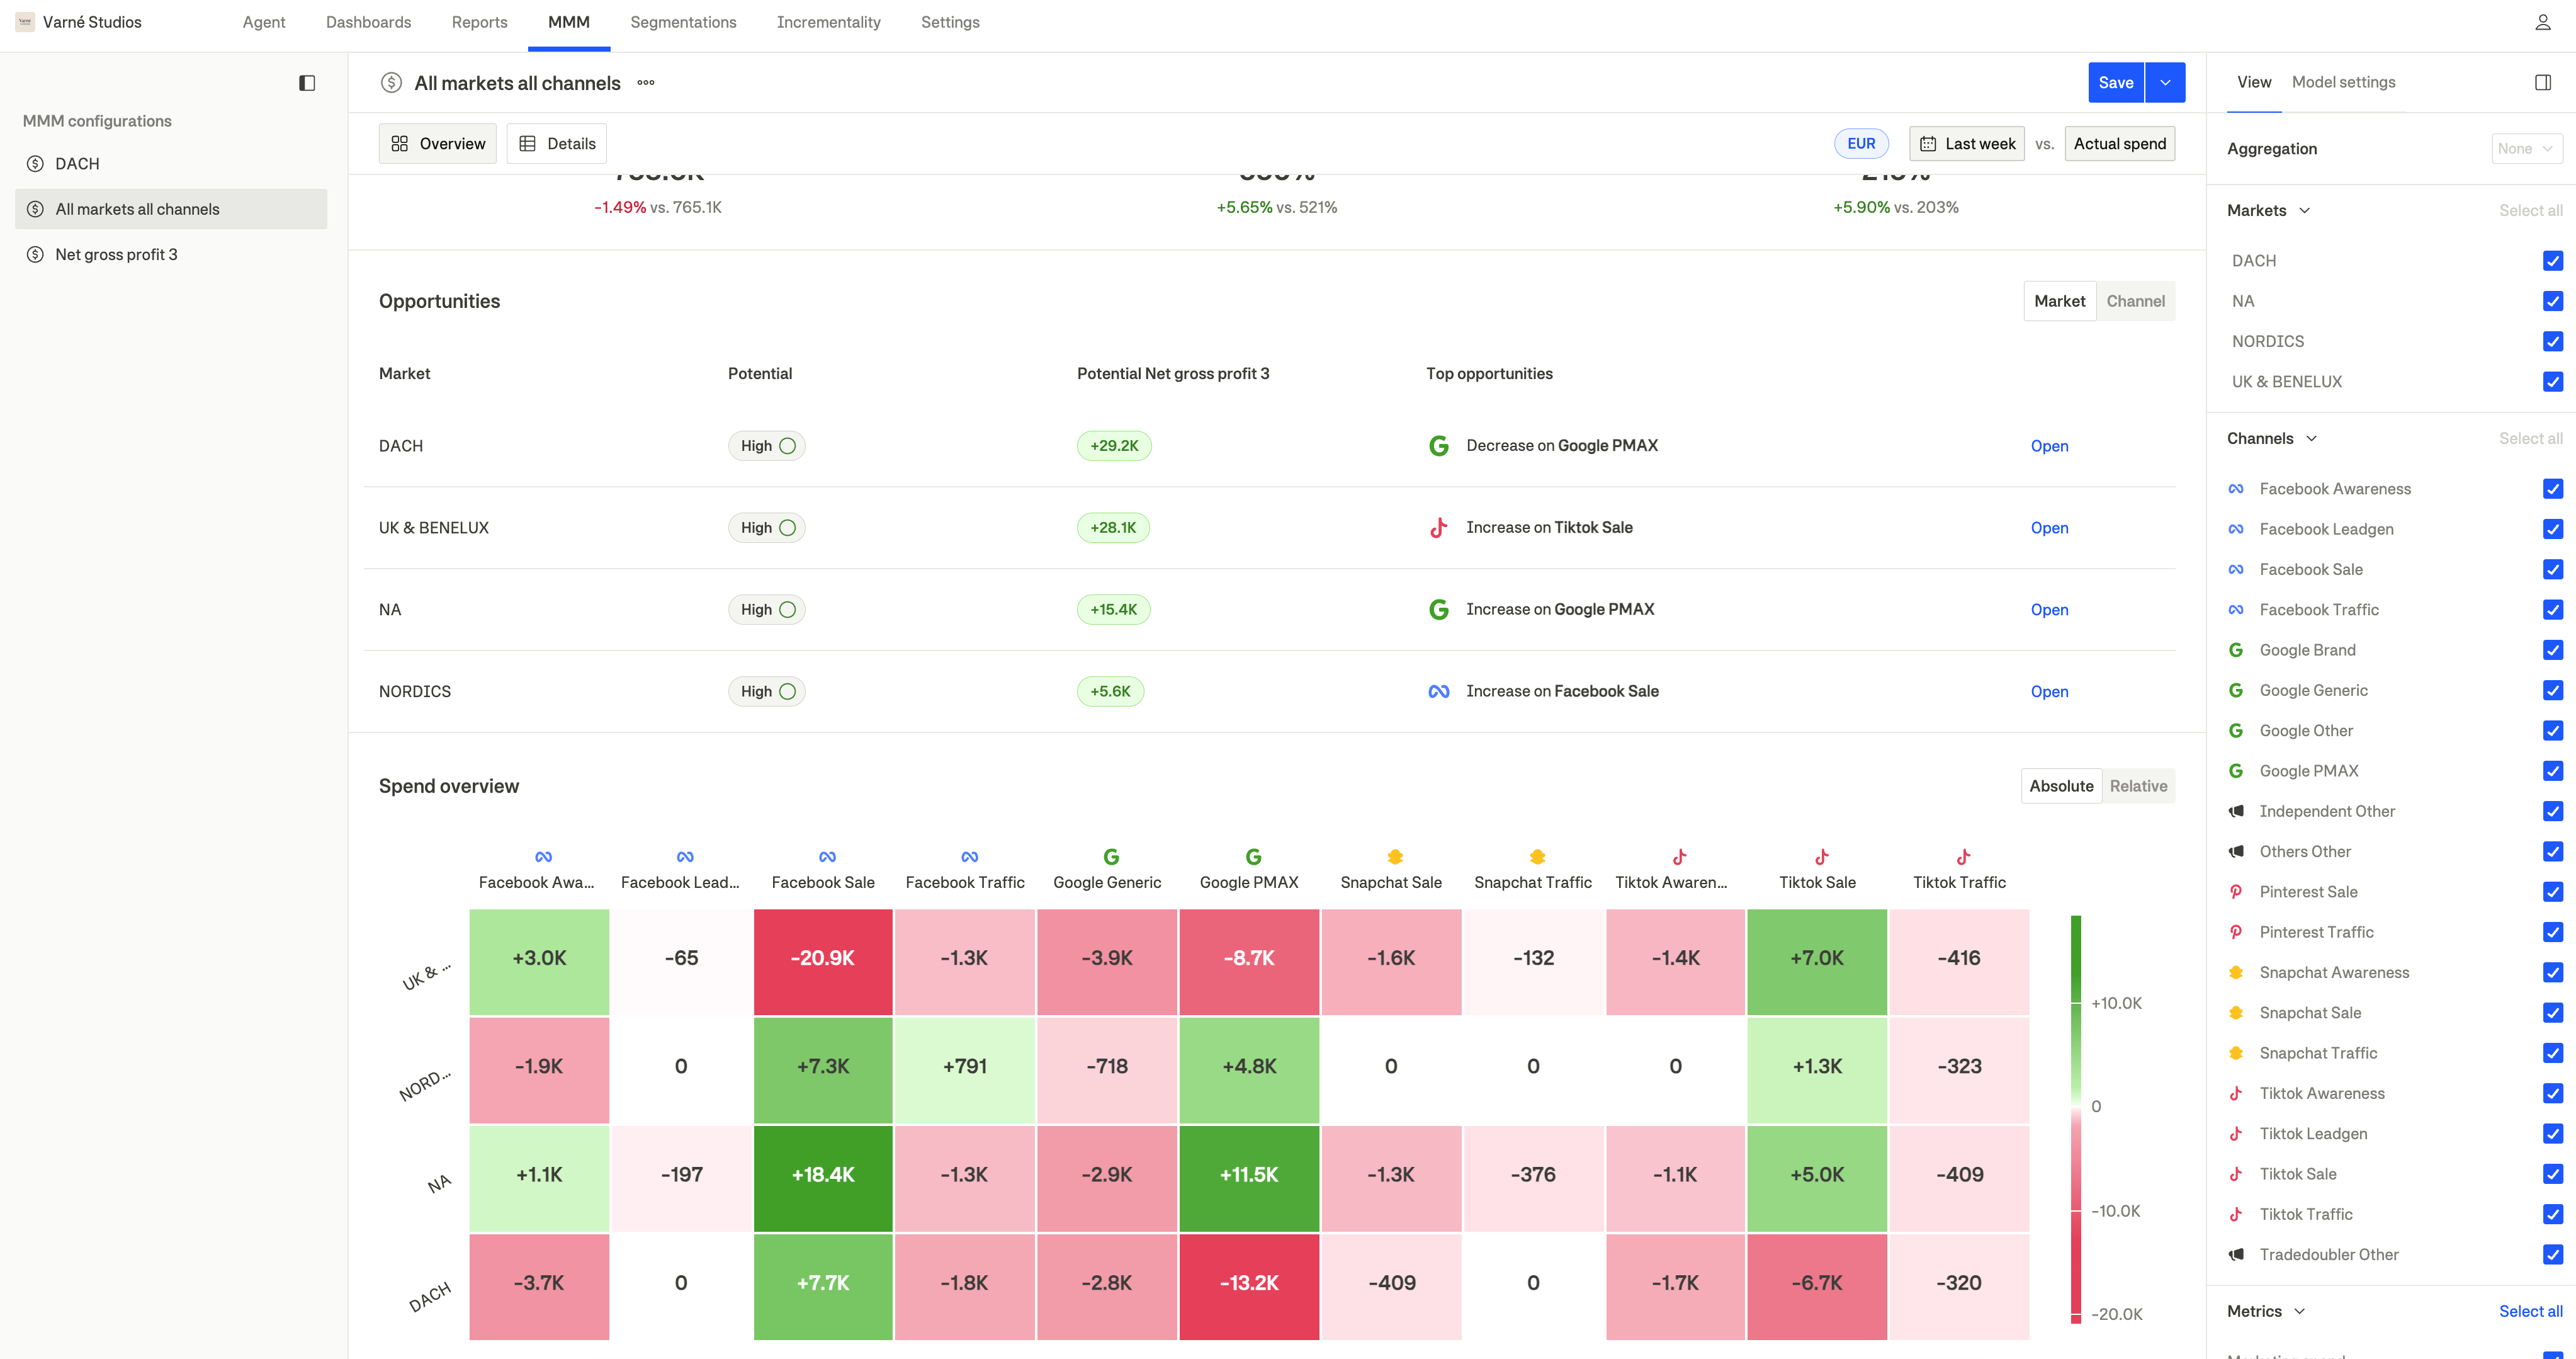The image size is (2576, 1359).
Task: Click Facebook Traffic heatmap column icon
Action: [x=969, y=857]
